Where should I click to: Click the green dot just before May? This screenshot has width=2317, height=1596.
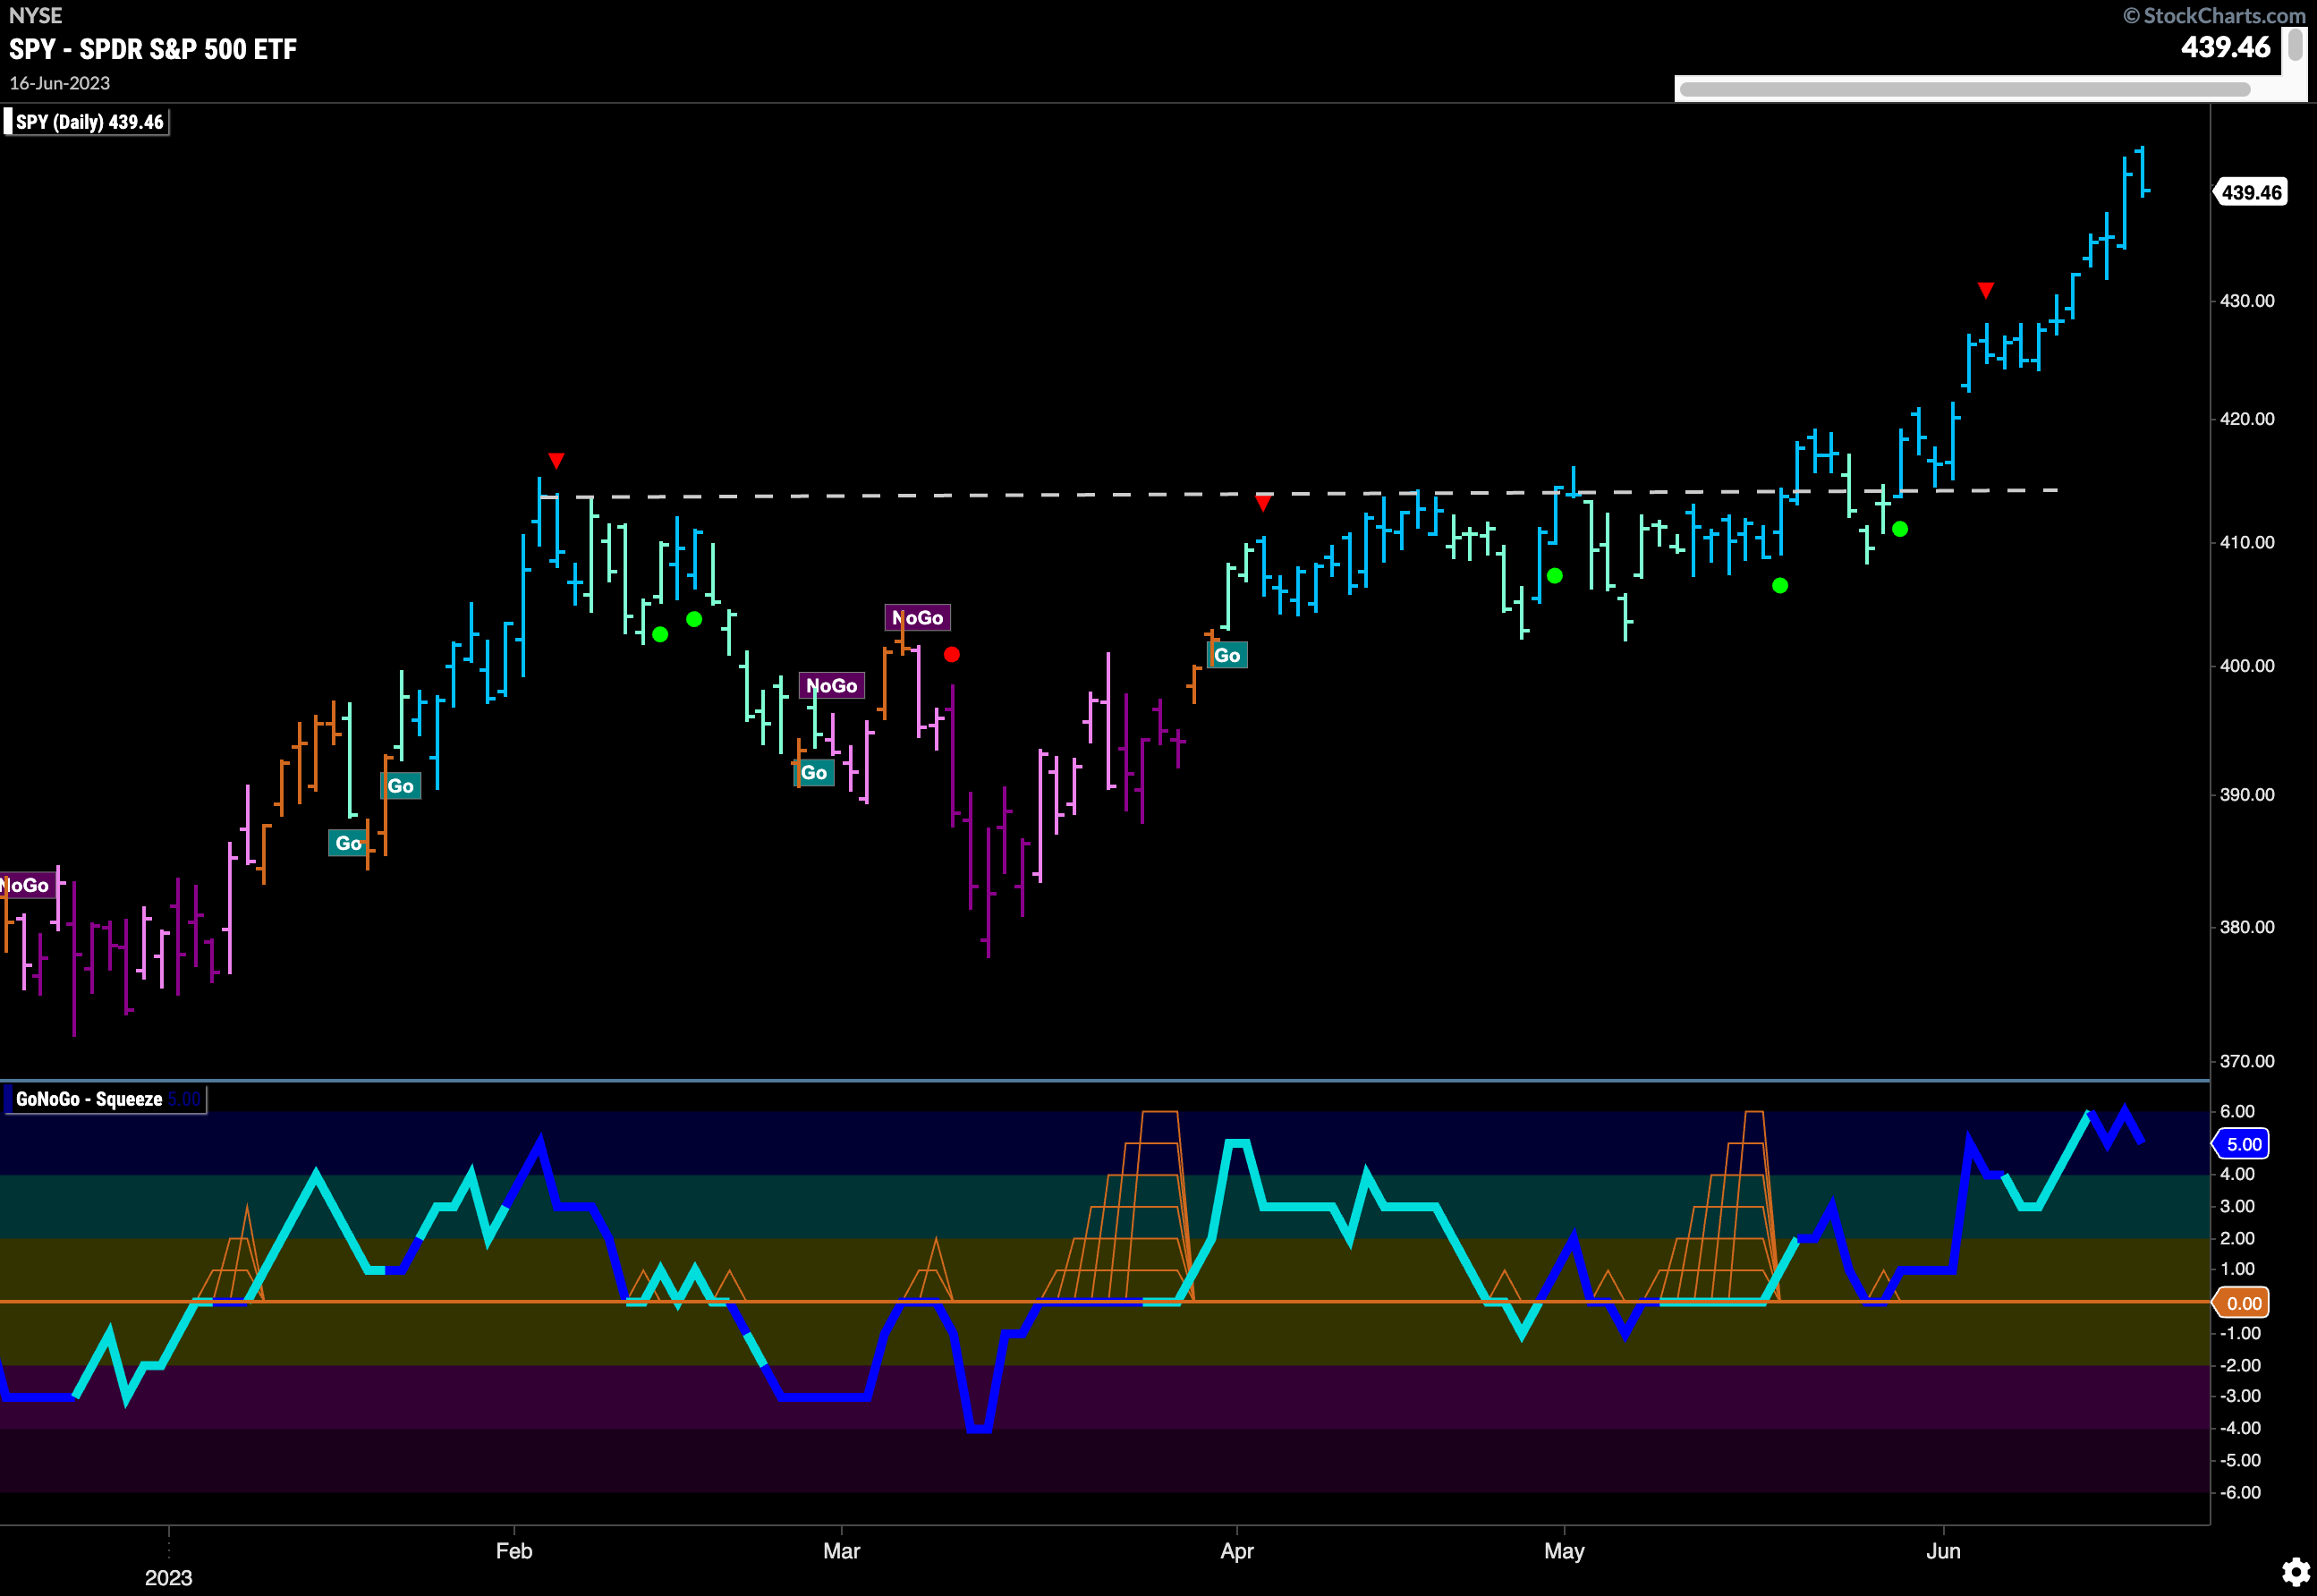coord(1555,576)
